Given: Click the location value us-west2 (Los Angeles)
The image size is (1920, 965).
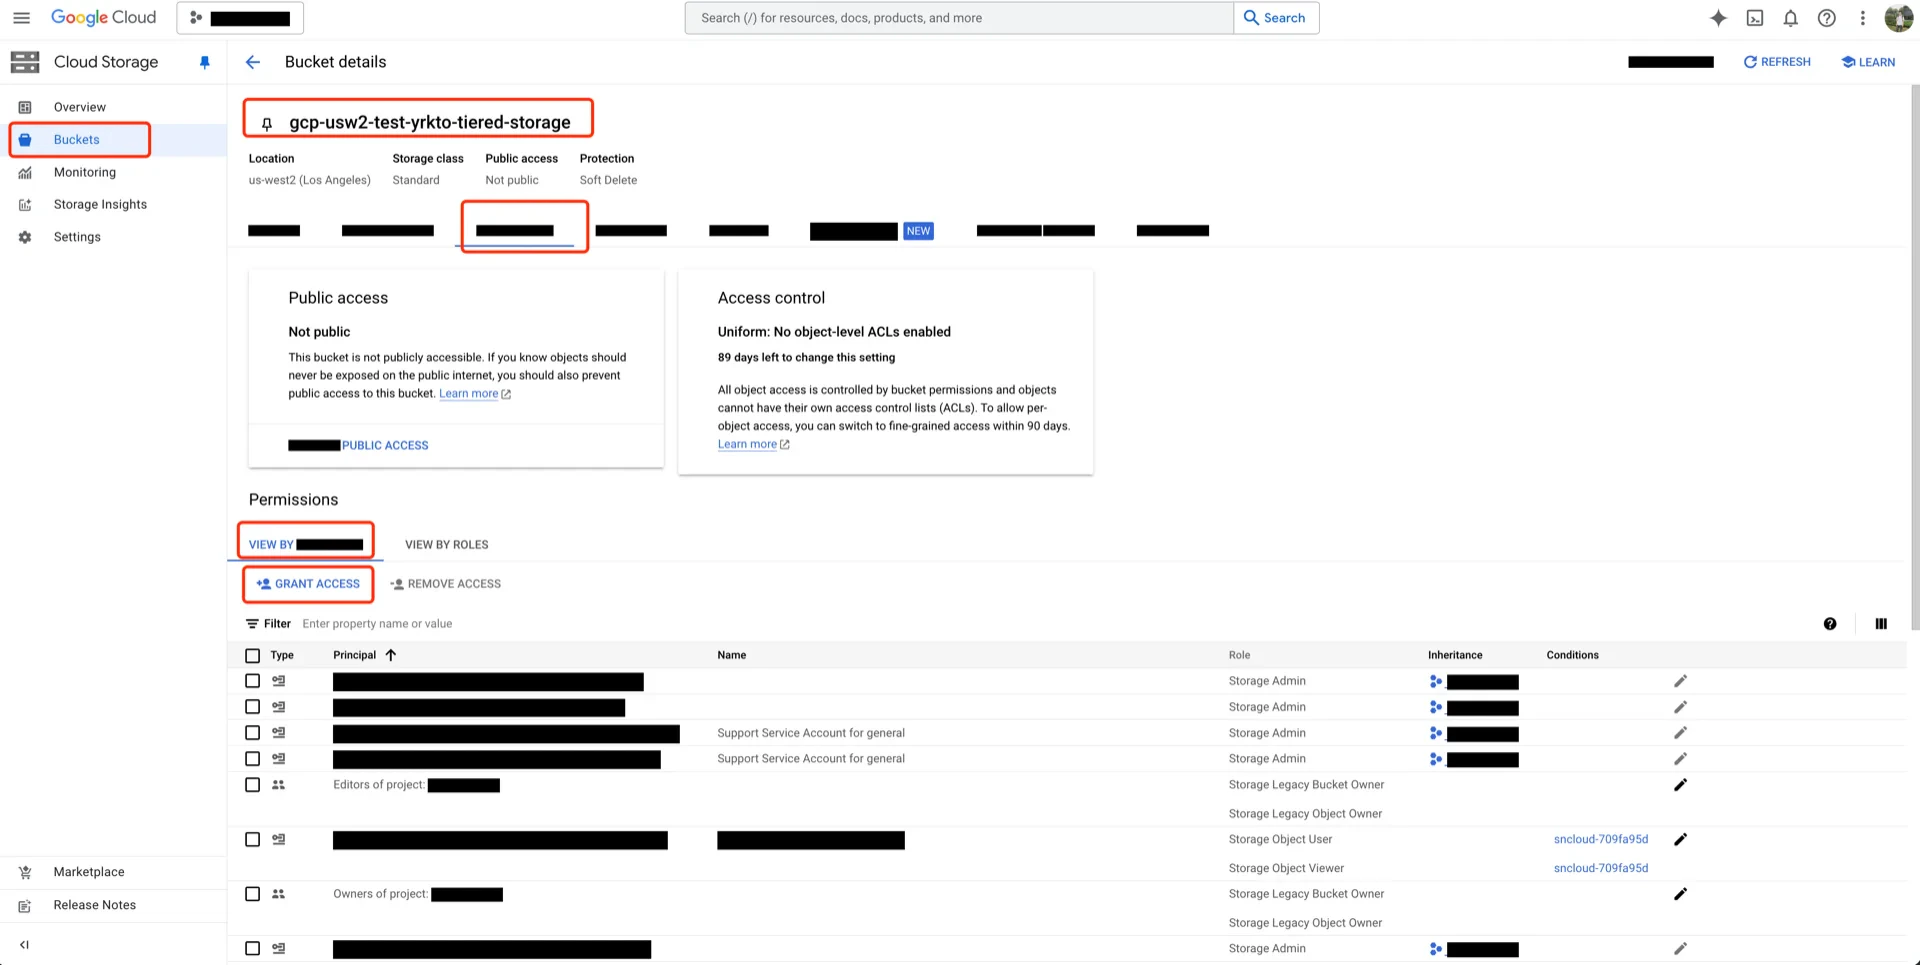Looking at the screenshot, I should click(310, 180).
